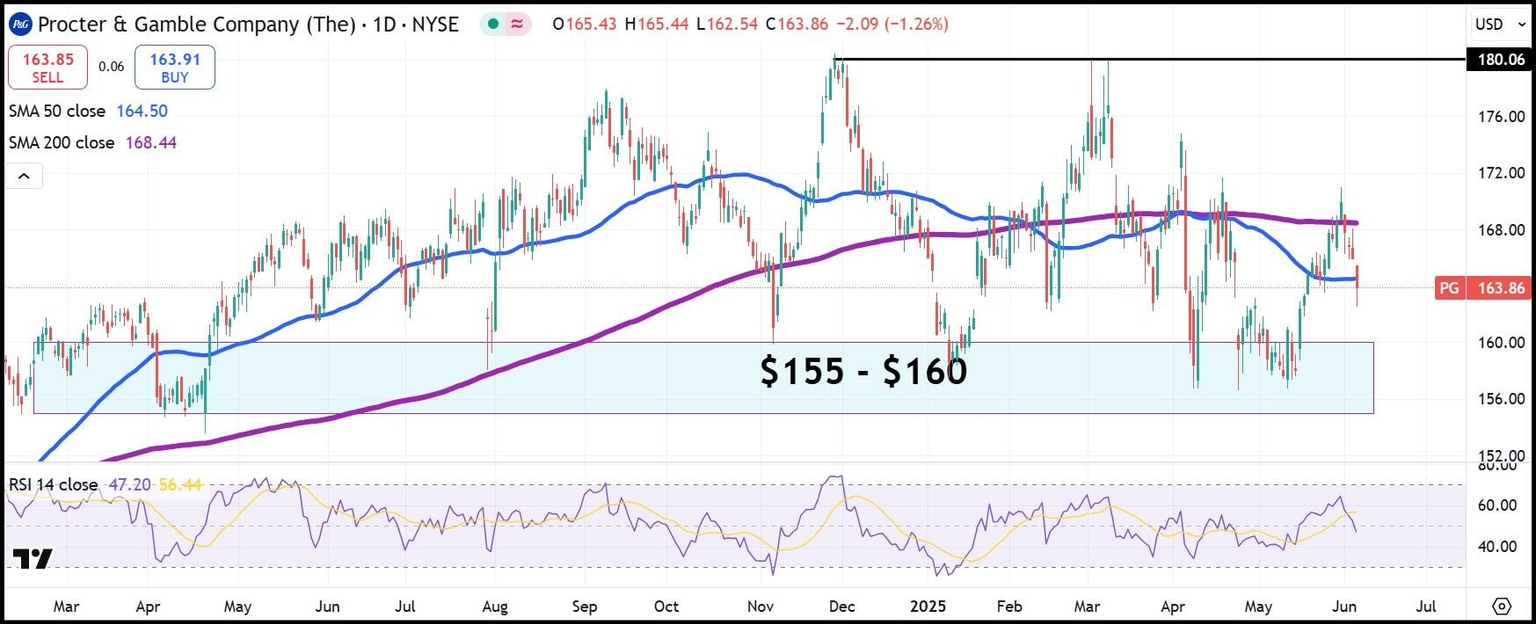Open the USD currency dropdown
The width and height of the screenshot is (1536, 624).
coord(1491,24)
